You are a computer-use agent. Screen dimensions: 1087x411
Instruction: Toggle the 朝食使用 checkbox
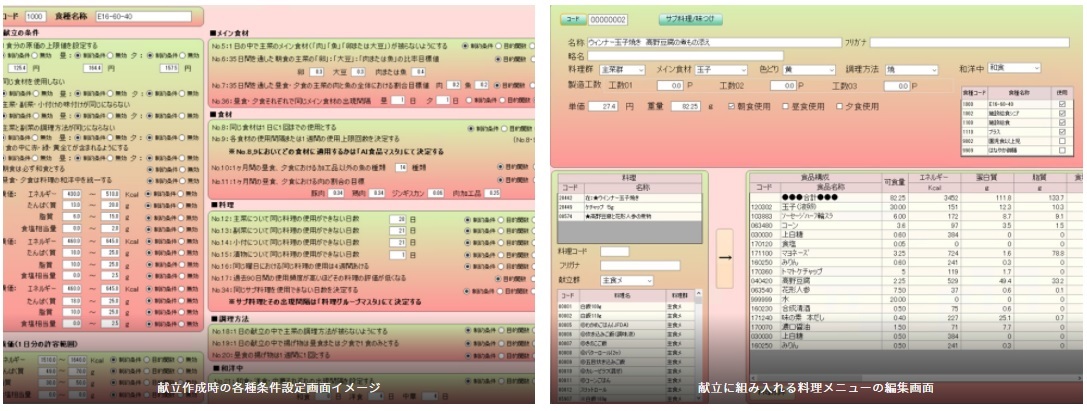[x=731, y=105]
